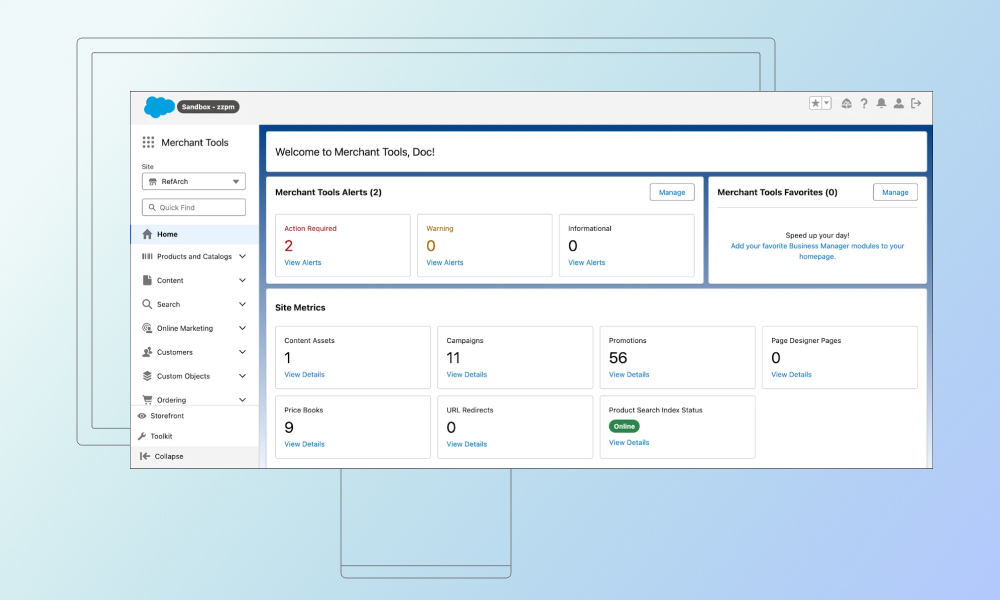Toggle the Product Search Index Online badge
The image size is (1000, 600).
[x=624, y=425]
